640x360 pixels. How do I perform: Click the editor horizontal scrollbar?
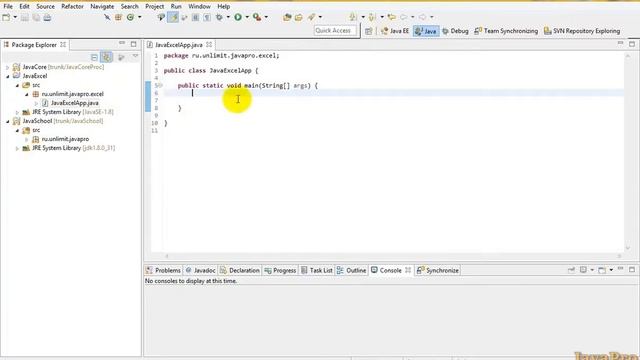(x=393, y=256)
